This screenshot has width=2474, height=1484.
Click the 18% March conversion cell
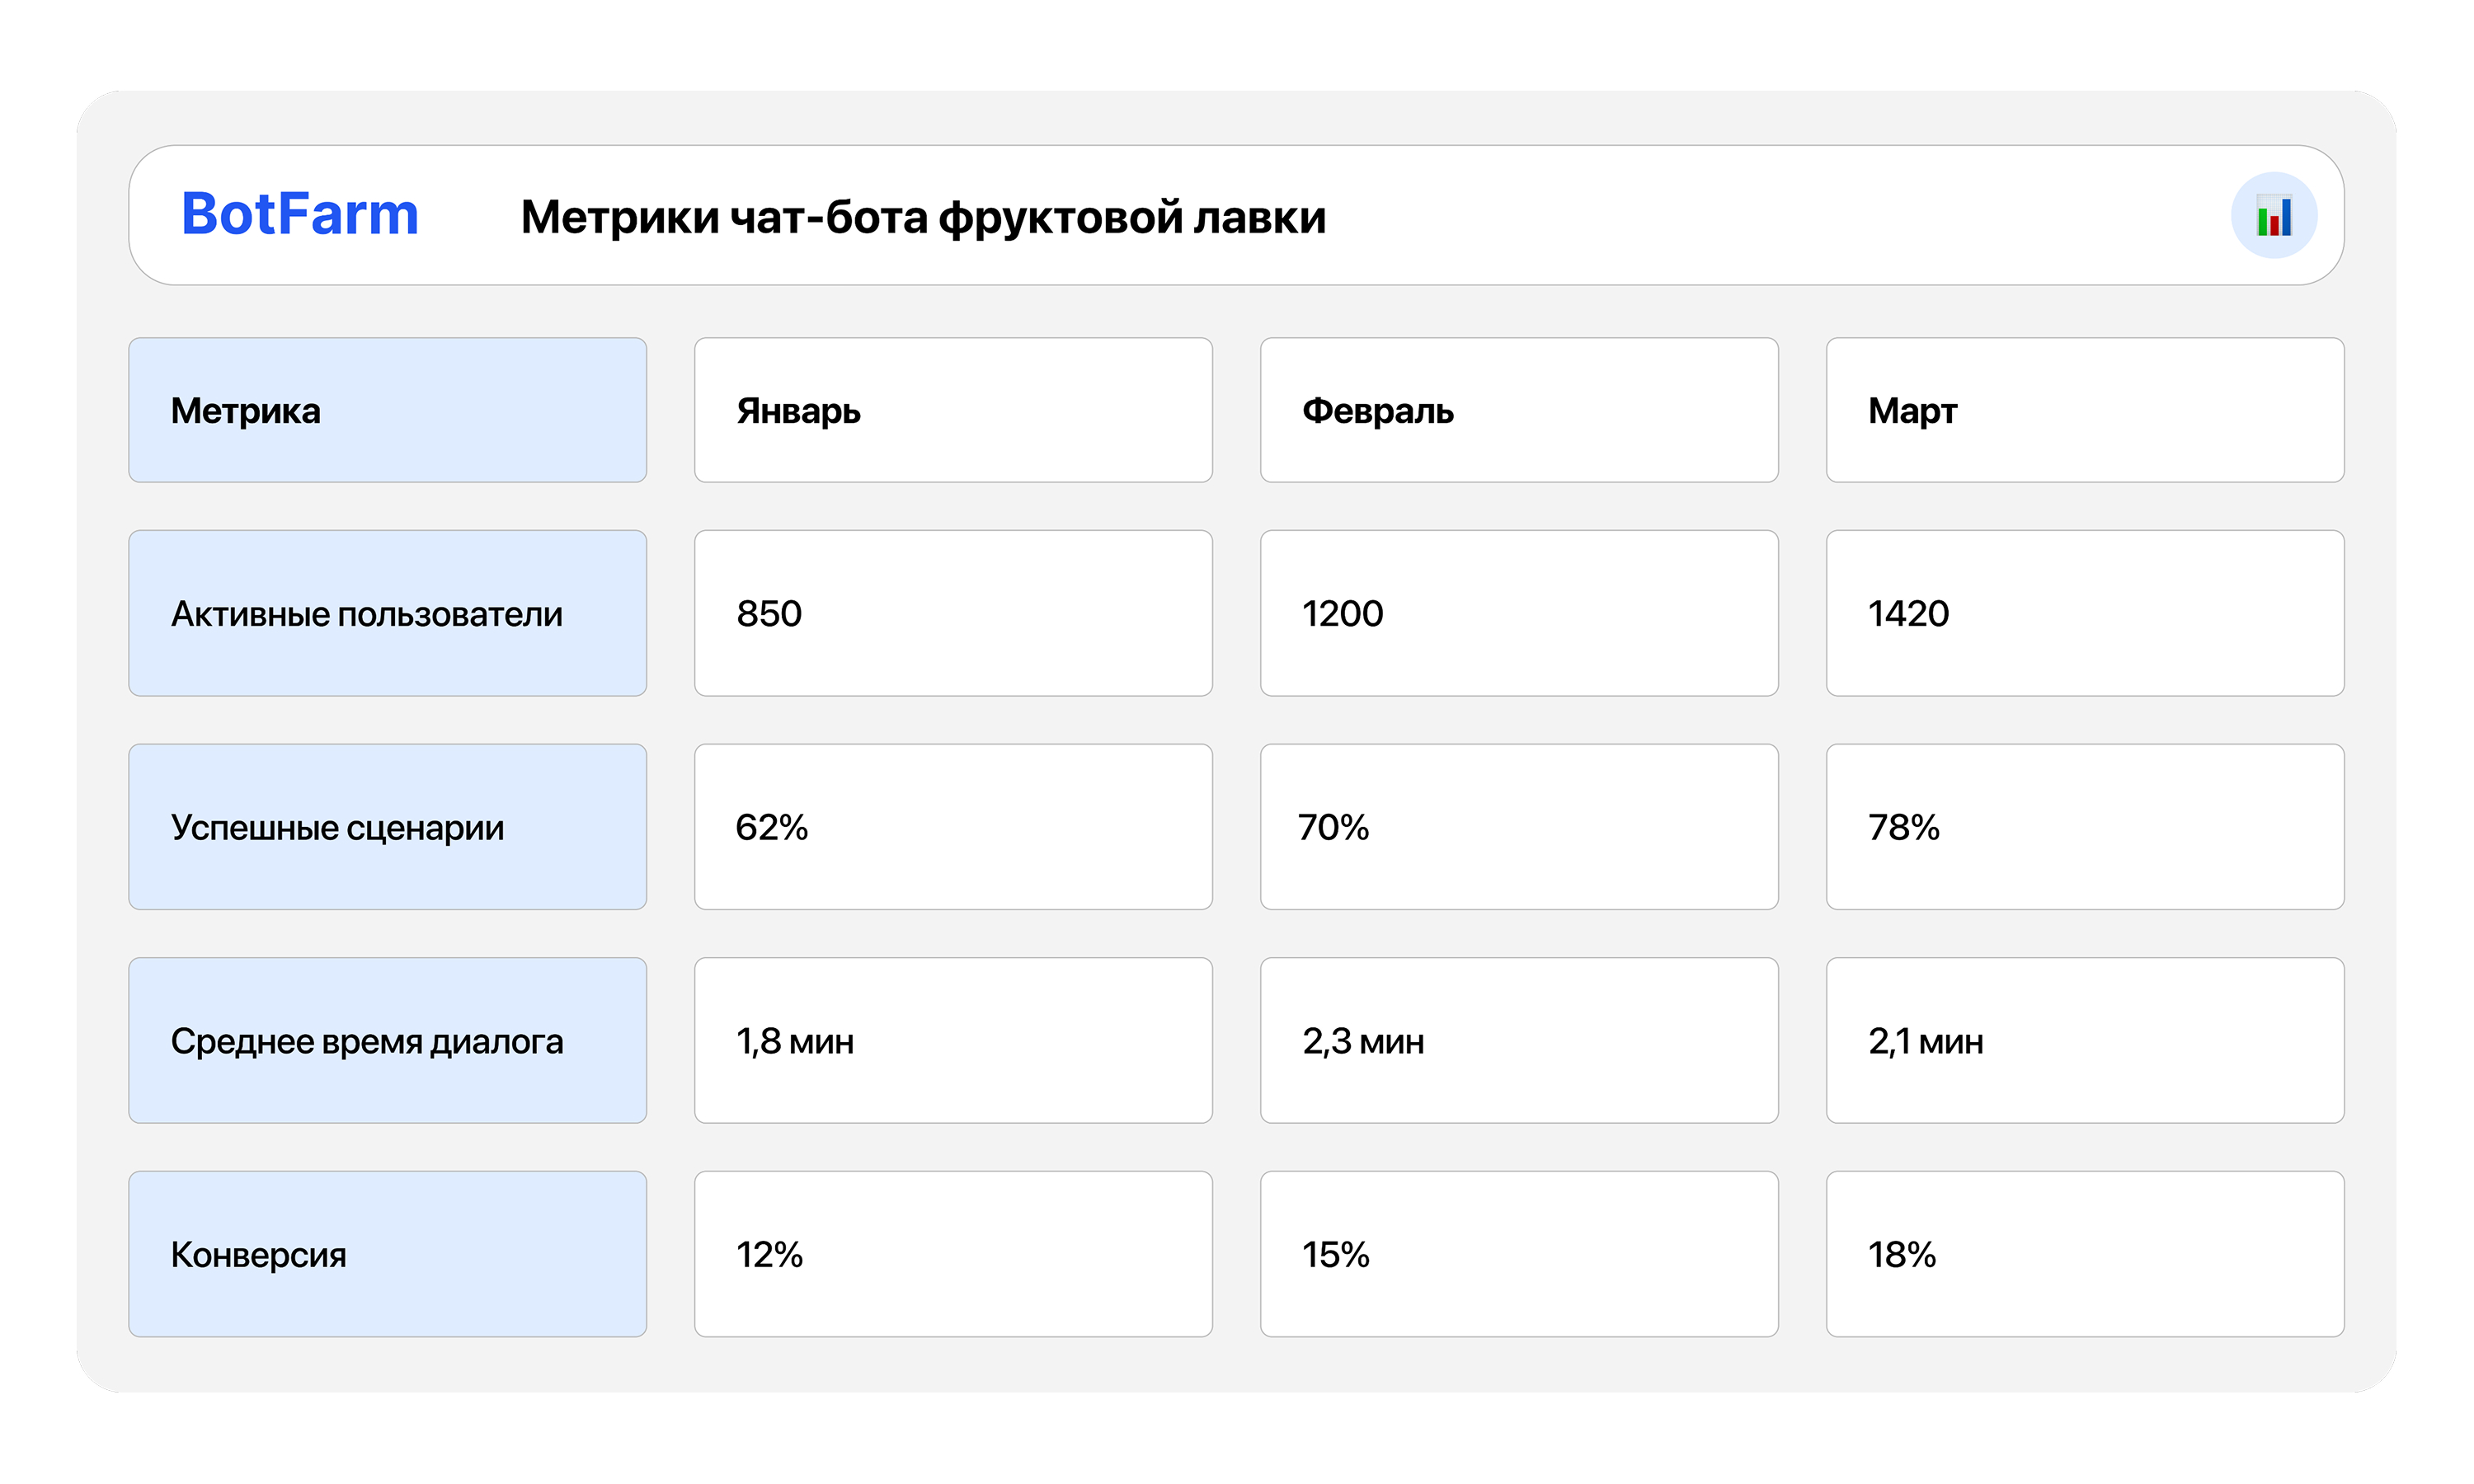(x=2084, y=1254)
